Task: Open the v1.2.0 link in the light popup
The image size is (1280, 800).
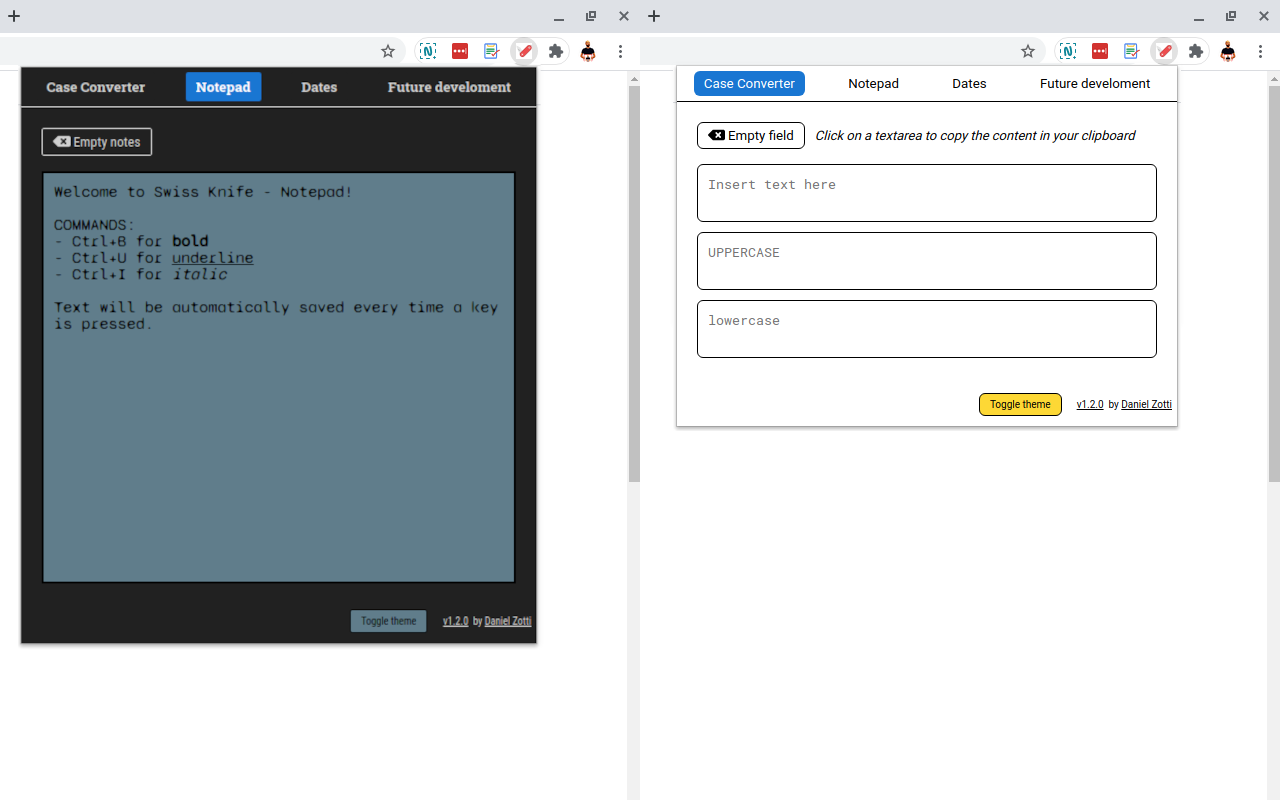Action: point(1090,404)
